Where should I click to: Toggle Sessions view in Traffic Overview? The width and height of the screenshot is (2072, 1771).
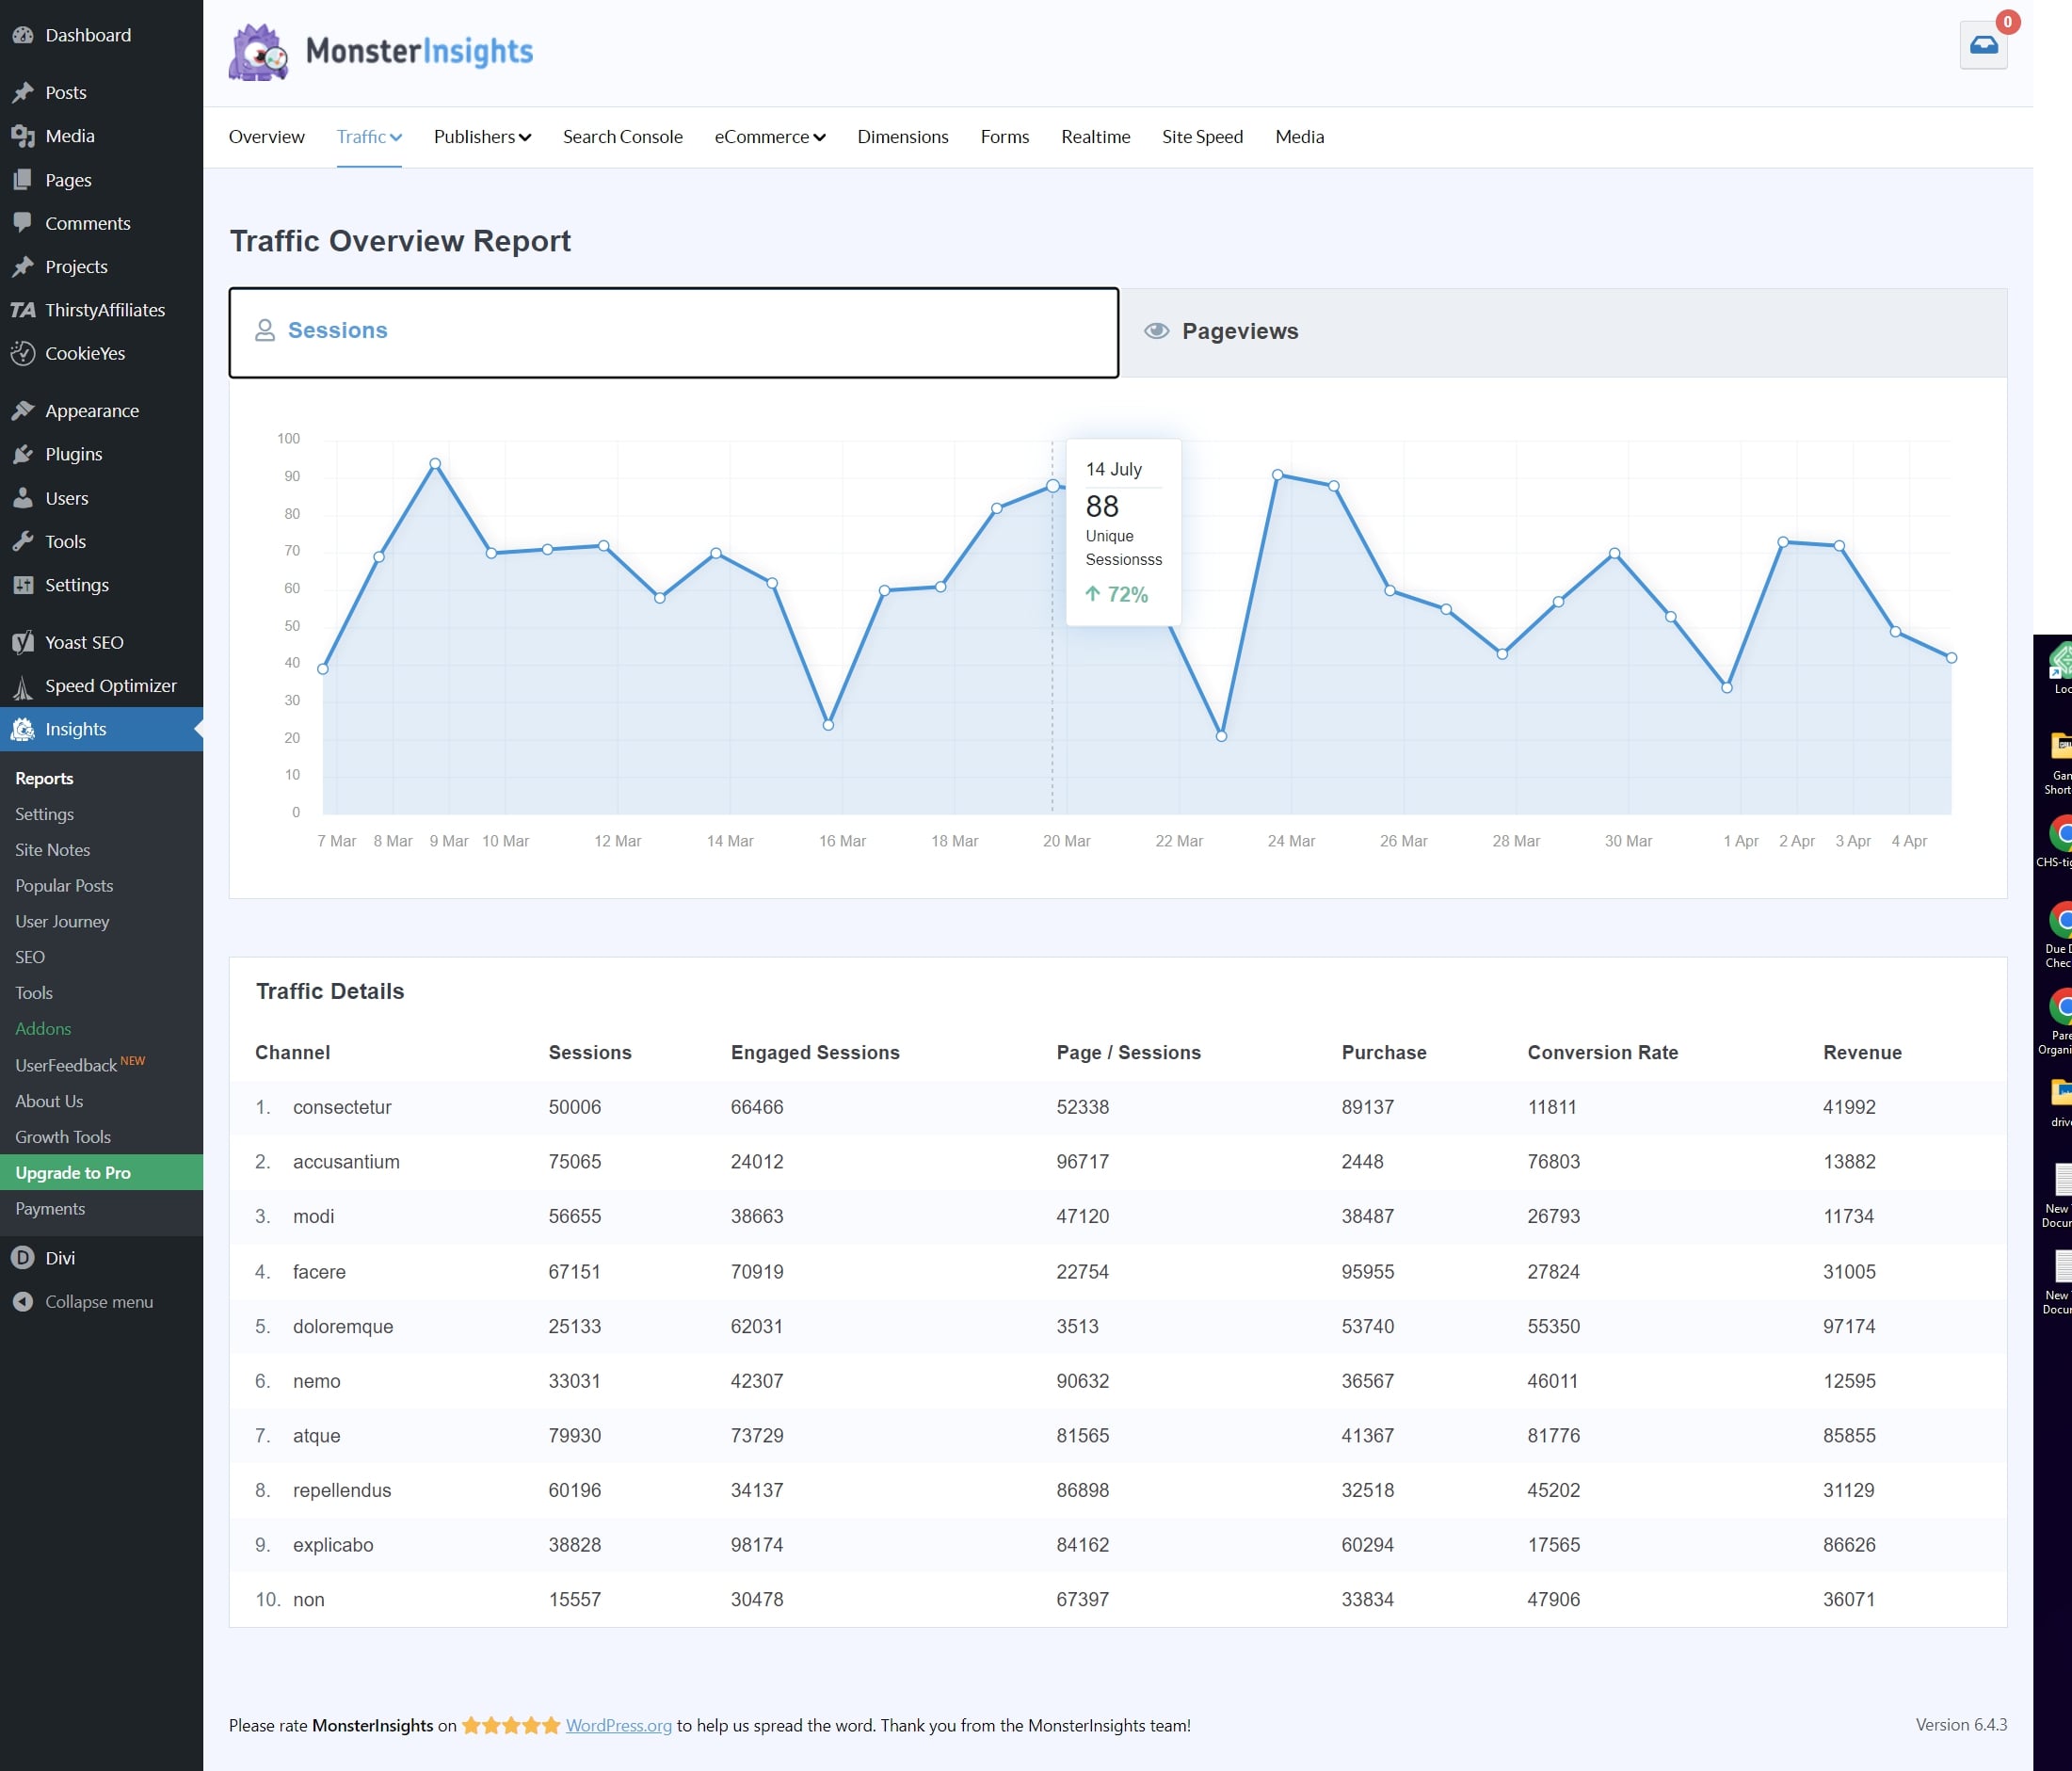click(672, 330)
